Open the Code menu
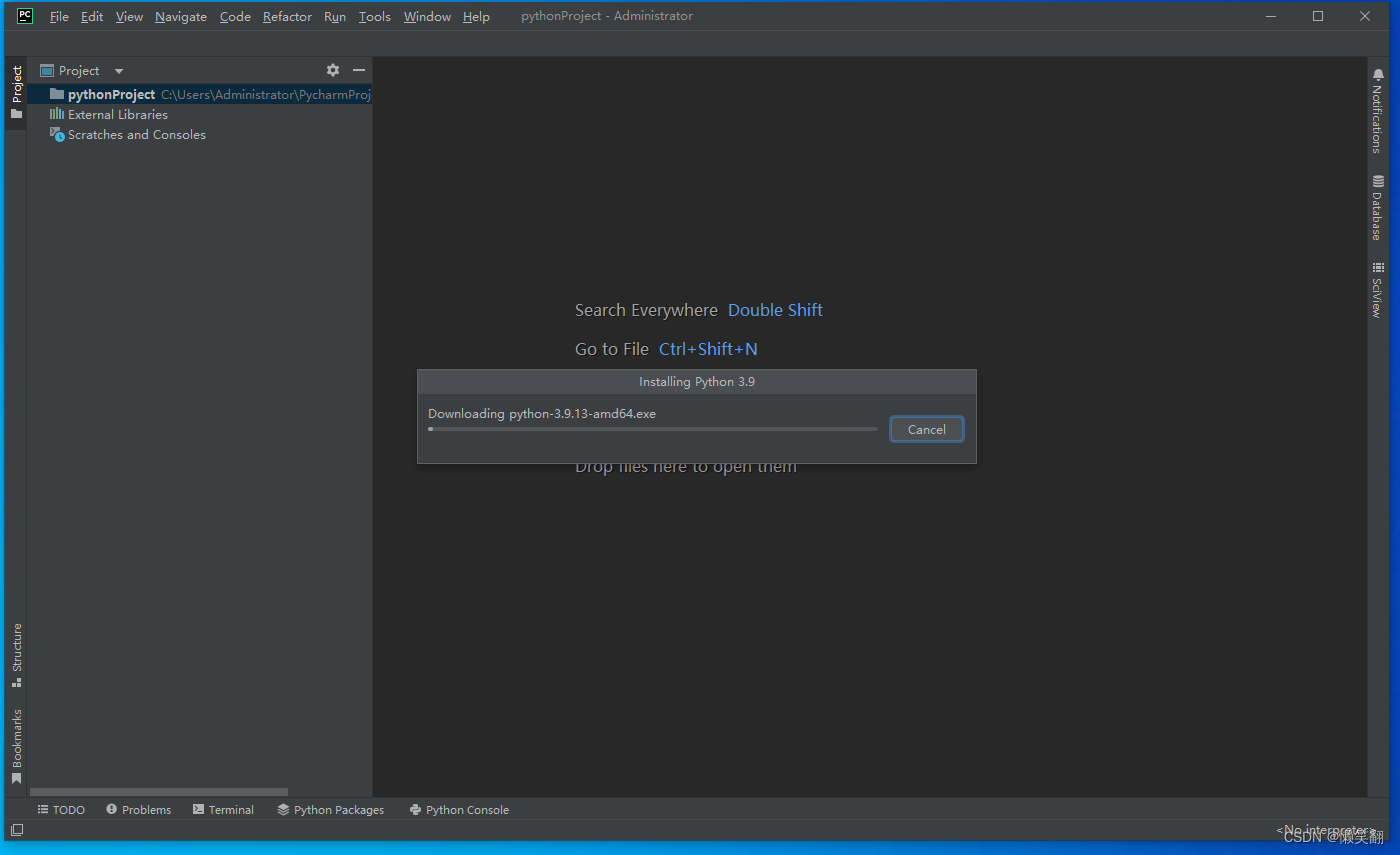 [235, 16]
